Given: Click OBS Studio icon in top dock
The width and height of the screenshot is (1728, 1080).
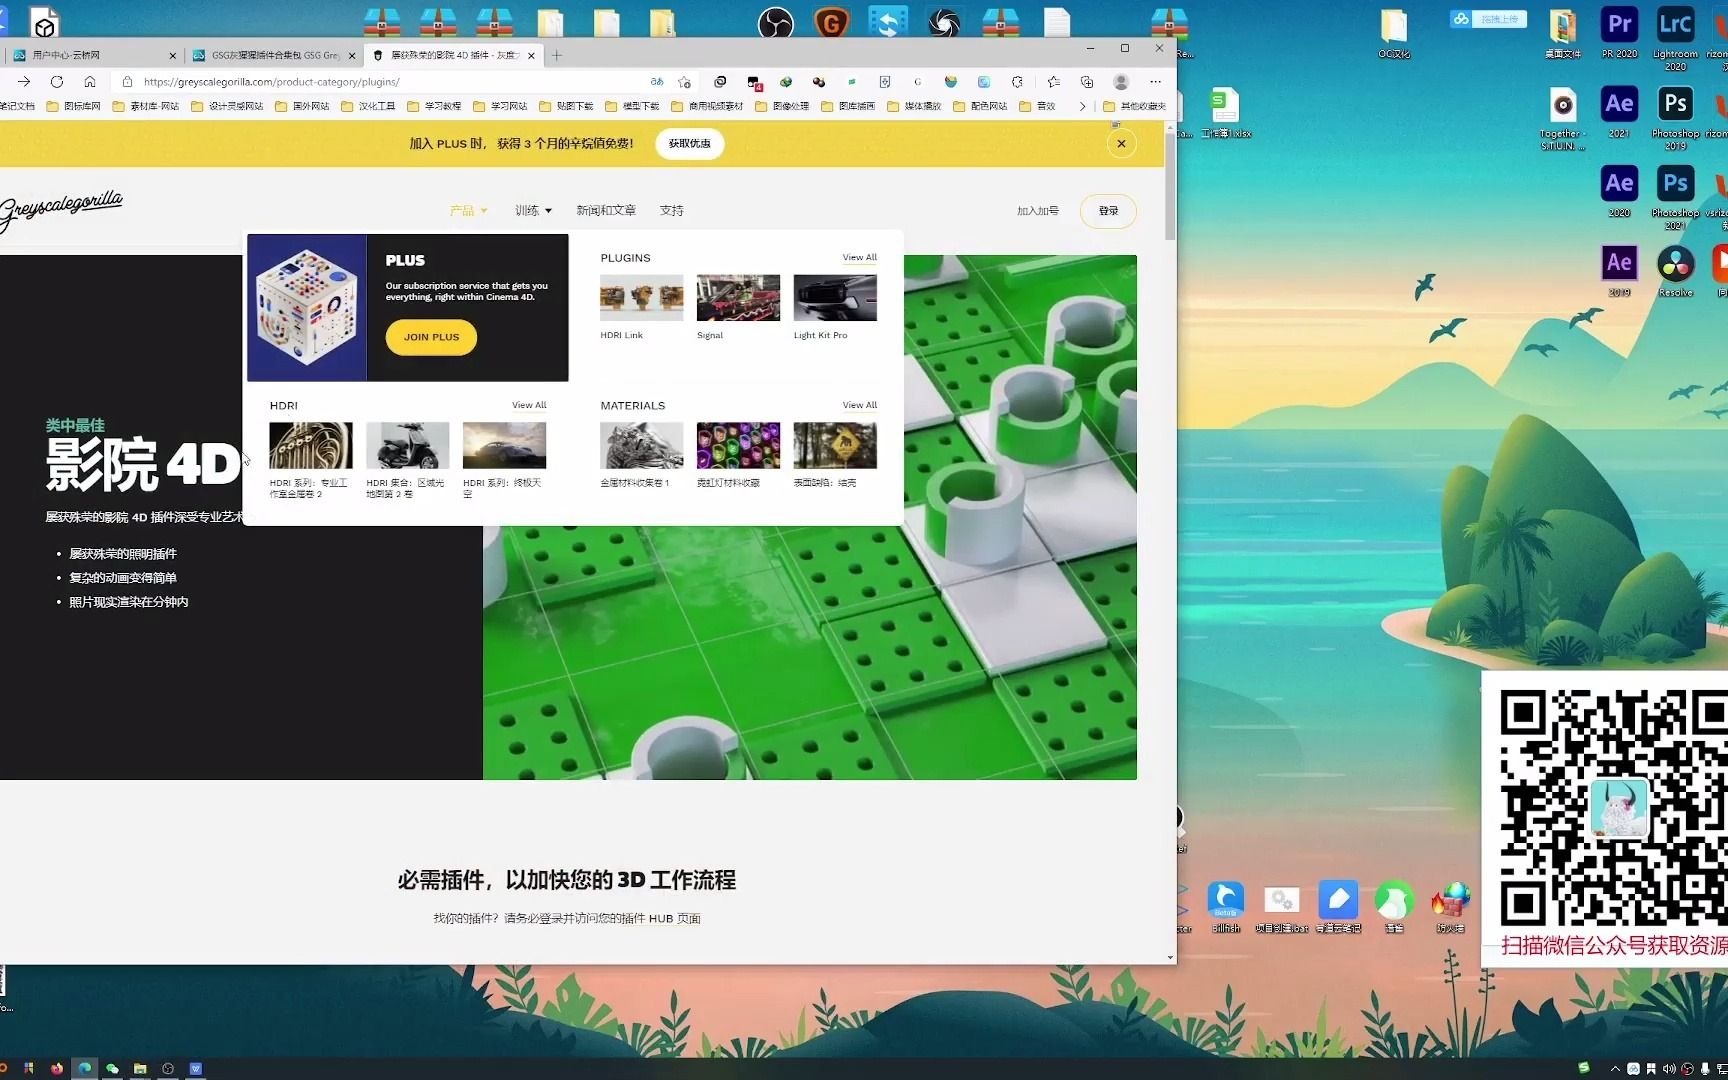Looking at the screenshot, I should pyautogui.click(x=775, y=22).
